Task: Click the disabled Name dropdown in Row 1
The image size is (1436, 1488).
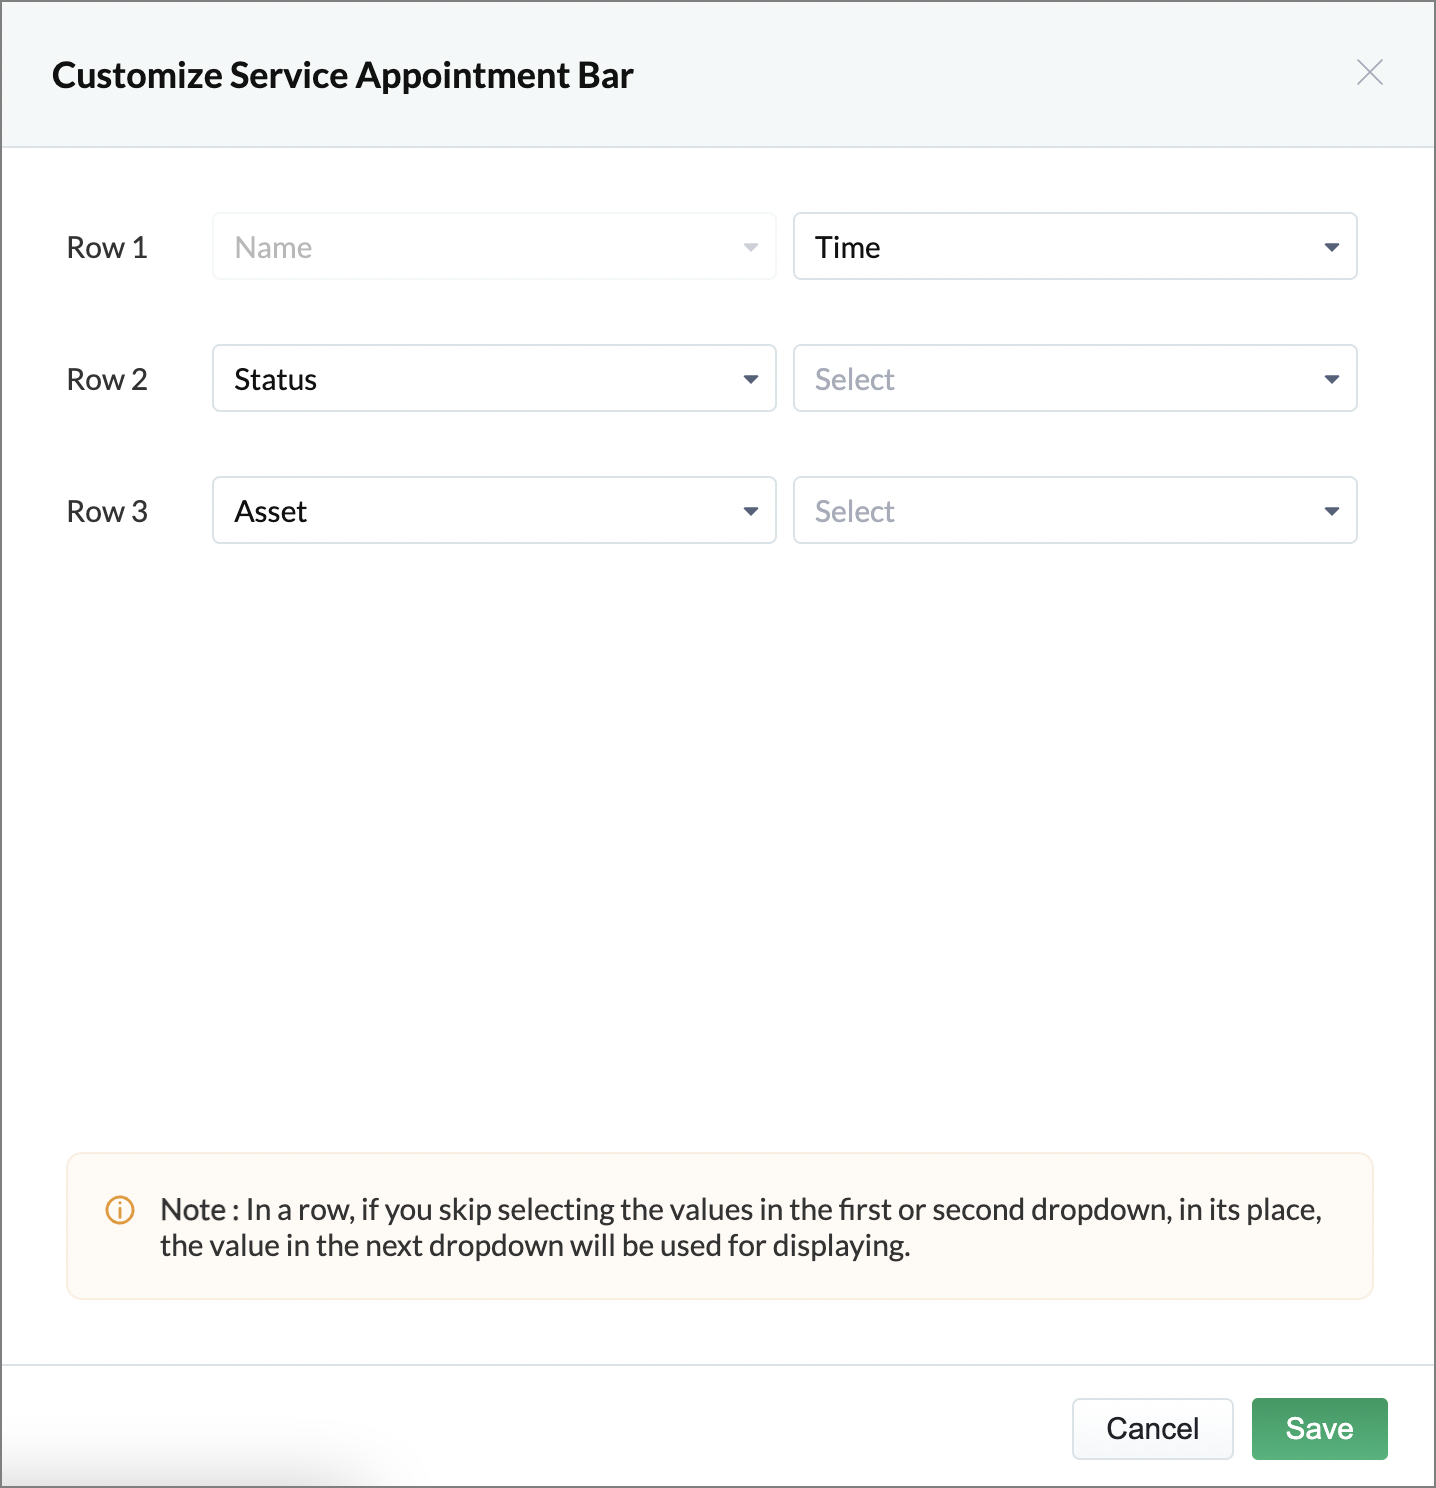Action: 480,247
